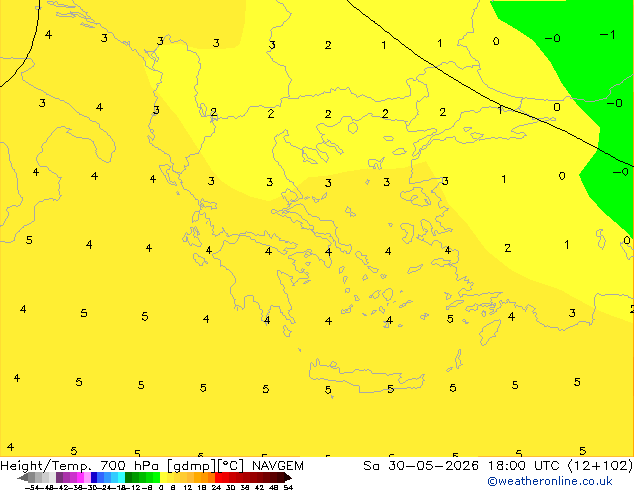The height and width of the screenshot is (490, 634).
Task: Click the dark maroon right arrow of the legend
Action: point(288,477)
